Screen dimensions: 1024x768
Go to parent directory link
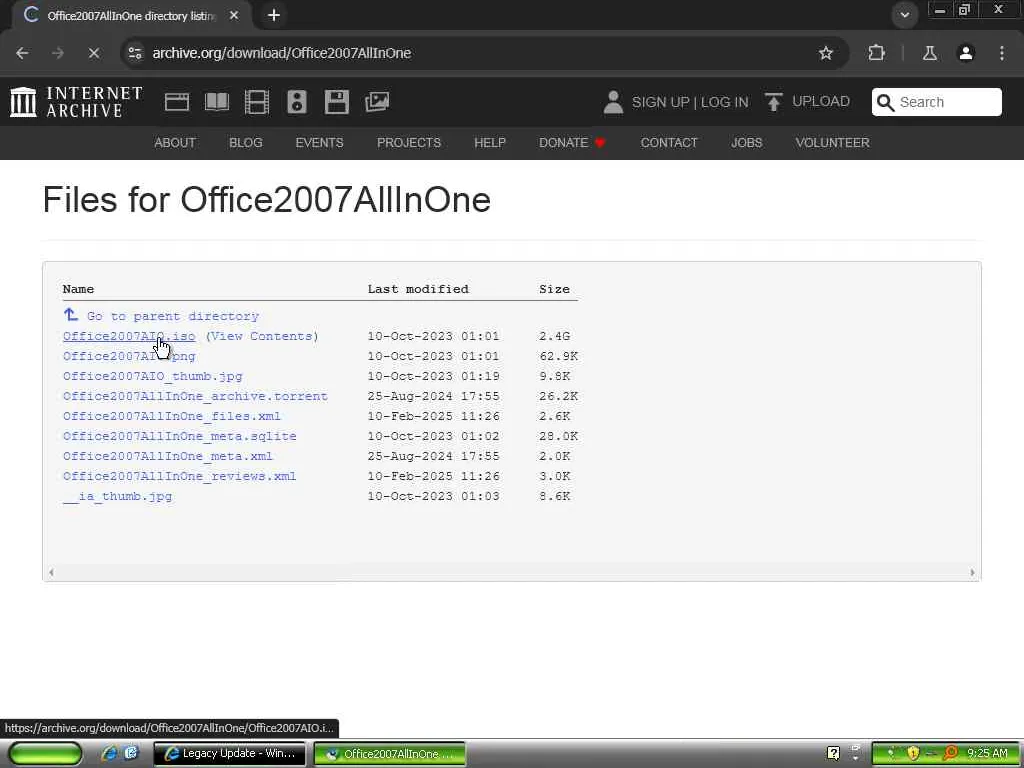pos(173,316)
